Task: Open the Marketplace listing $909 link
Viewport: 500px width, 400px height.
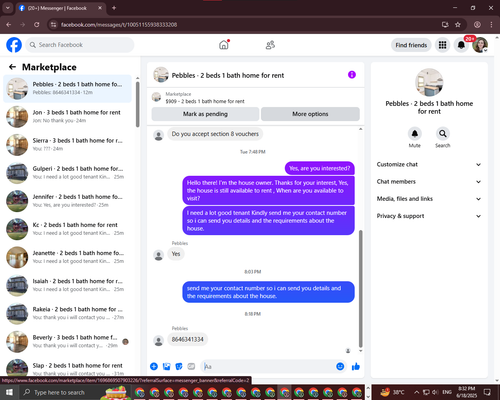Action: click(x=205, y=101)
